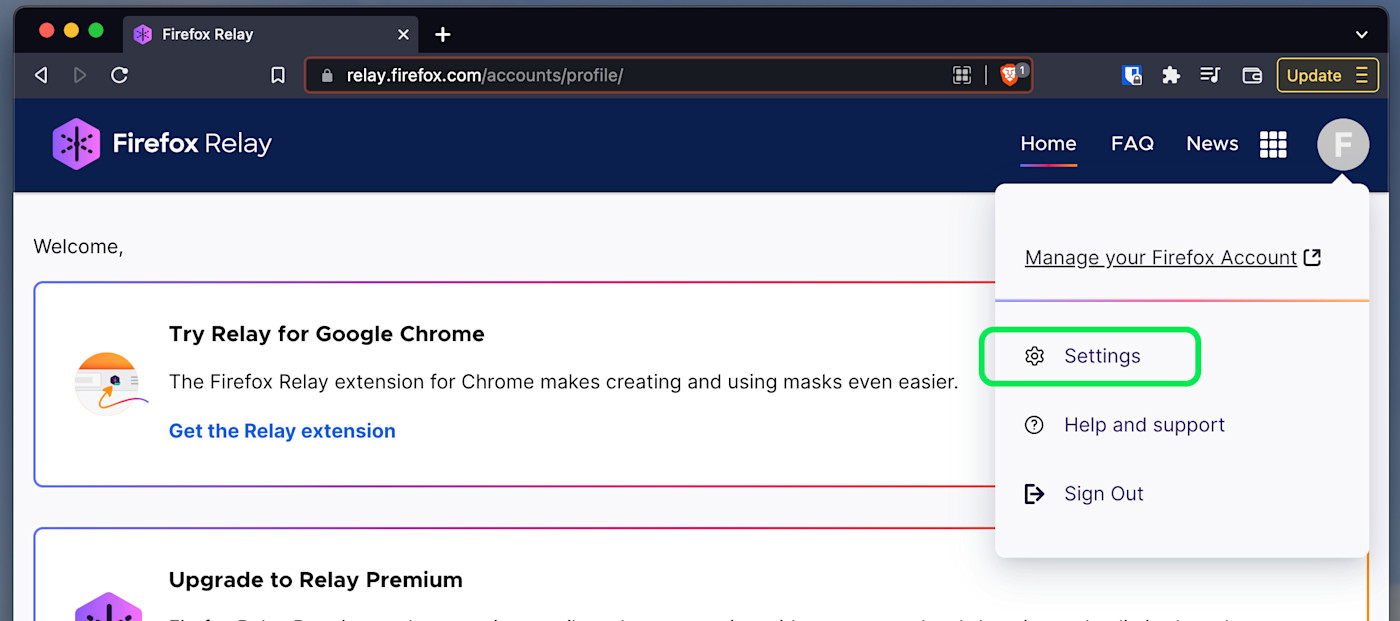Click the padlock in the address bar
Image resolution: width=1400 pixels, height=621 pixels.
pyautogui.click(x=327, y=75)
